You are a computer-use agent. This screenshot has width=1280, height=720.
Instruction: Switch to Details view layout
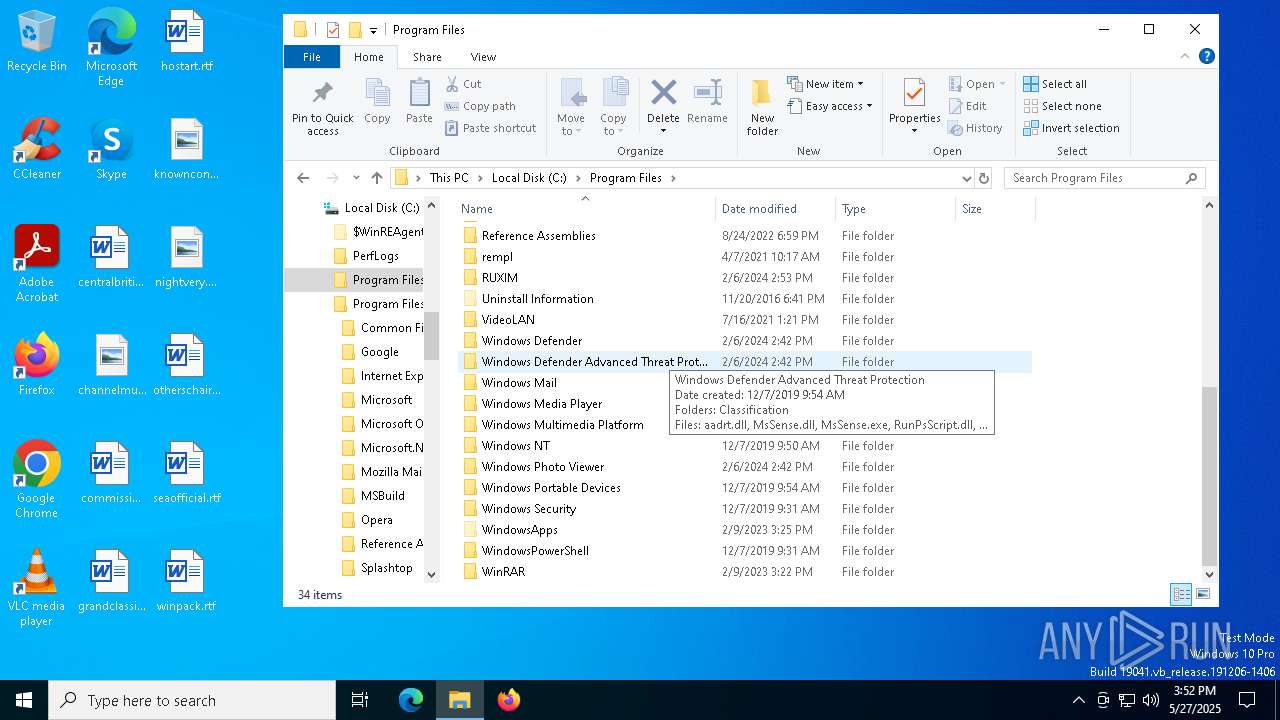[1181, 594]
